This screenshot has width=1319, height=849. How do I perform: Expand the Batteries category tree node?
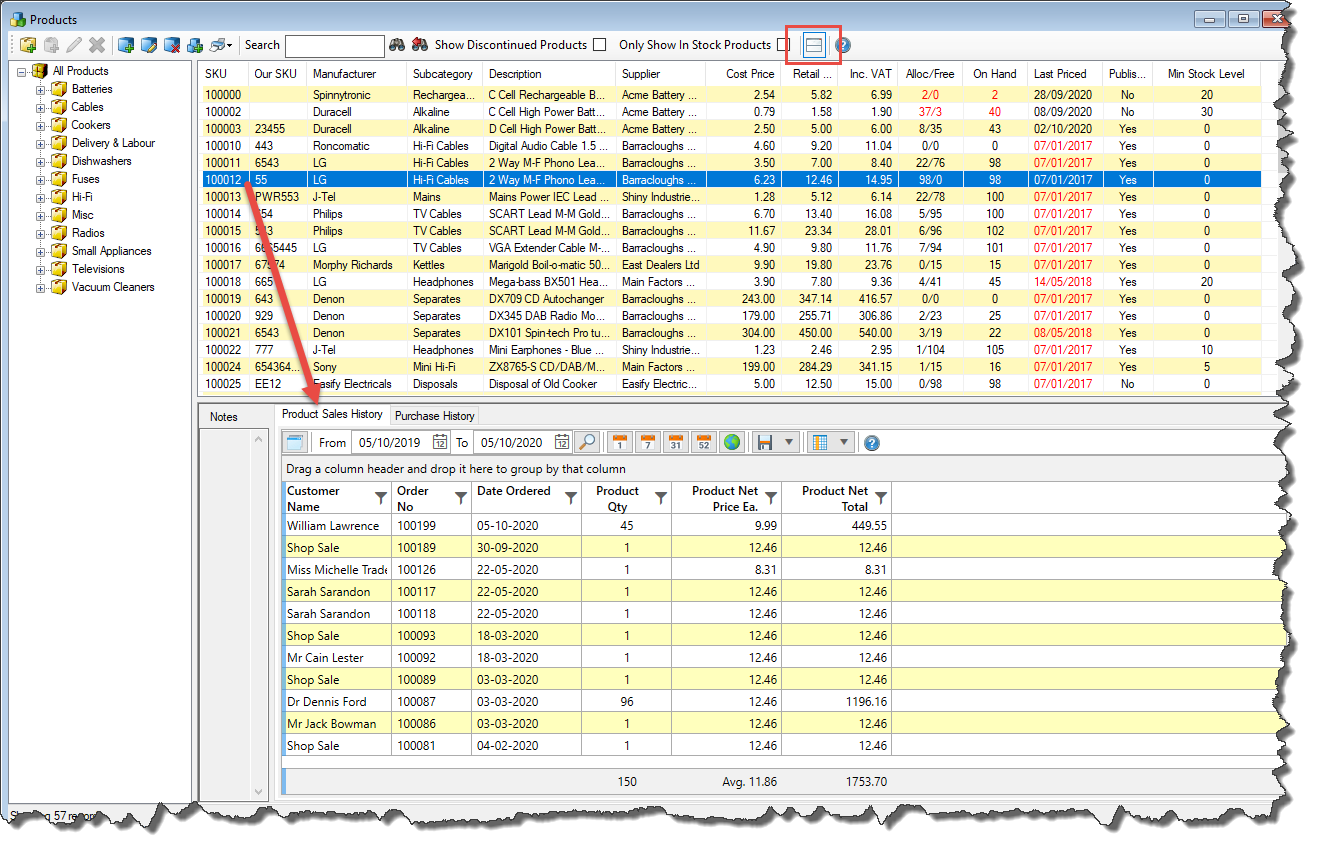[x=41, y=89]
